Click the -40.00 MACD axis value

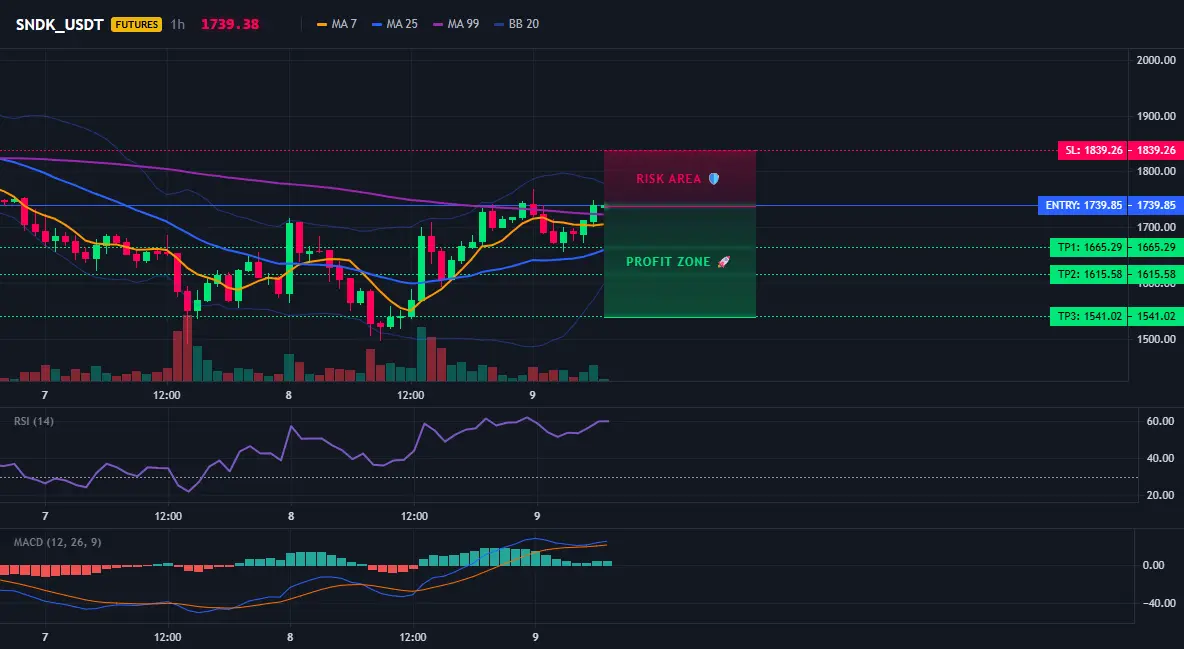pos(1158,603)
